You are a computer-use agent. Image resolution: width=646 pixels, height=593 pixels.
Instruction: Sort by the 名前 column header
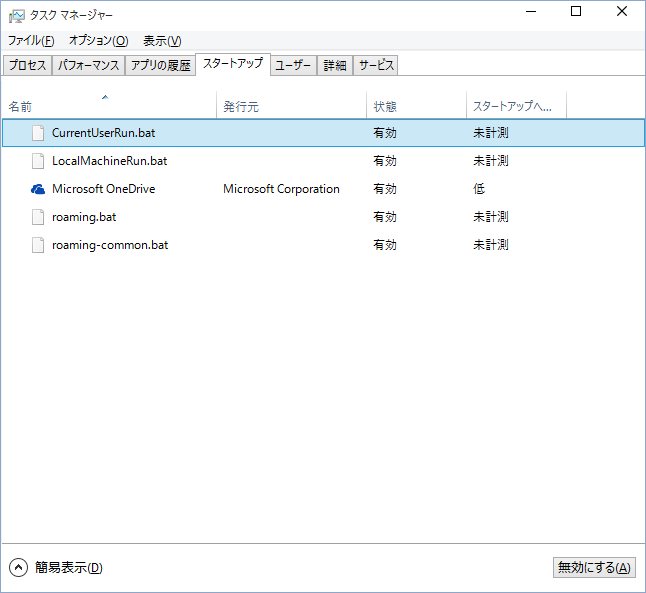point(109,106)
